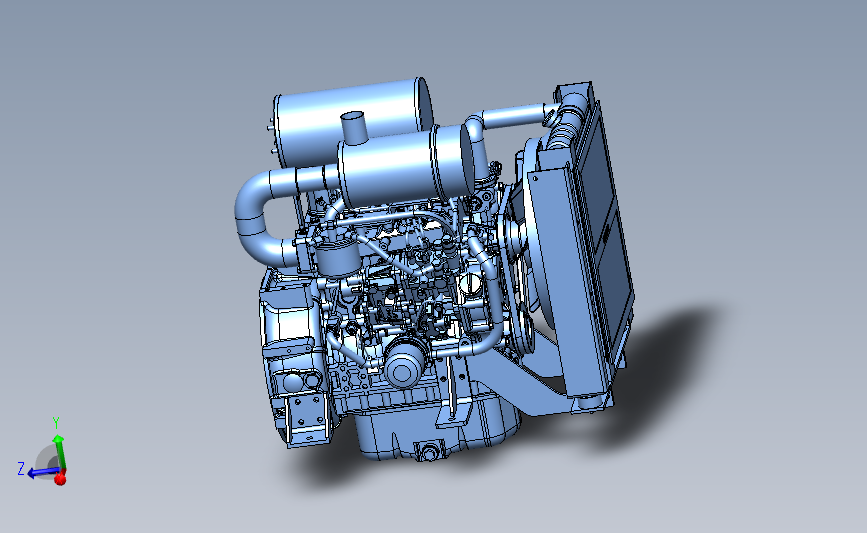This screenshot has height=533, width=867.
Task: Select the round oil filter on the engine model
Action: [405, 362]
